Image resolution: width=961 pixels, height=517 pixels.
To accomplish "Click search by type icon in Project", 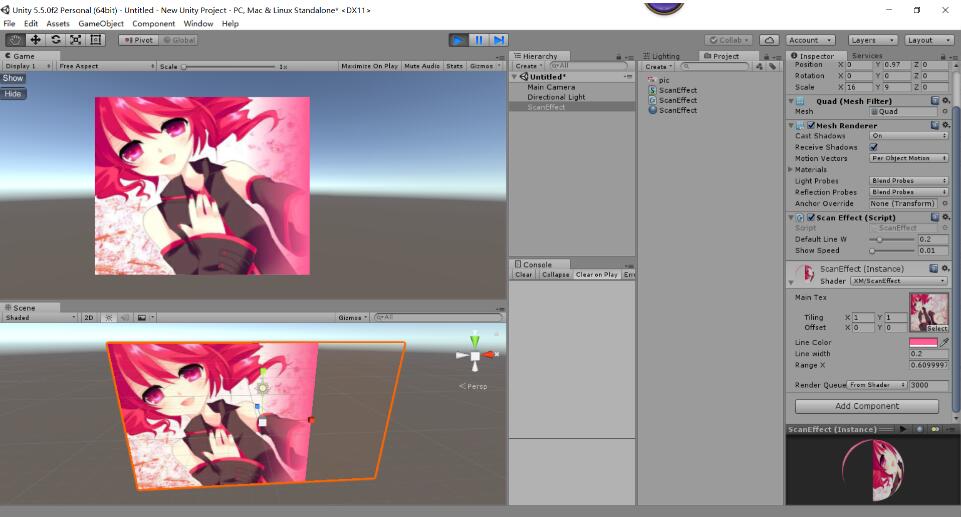I will click(x=760, y=66).
